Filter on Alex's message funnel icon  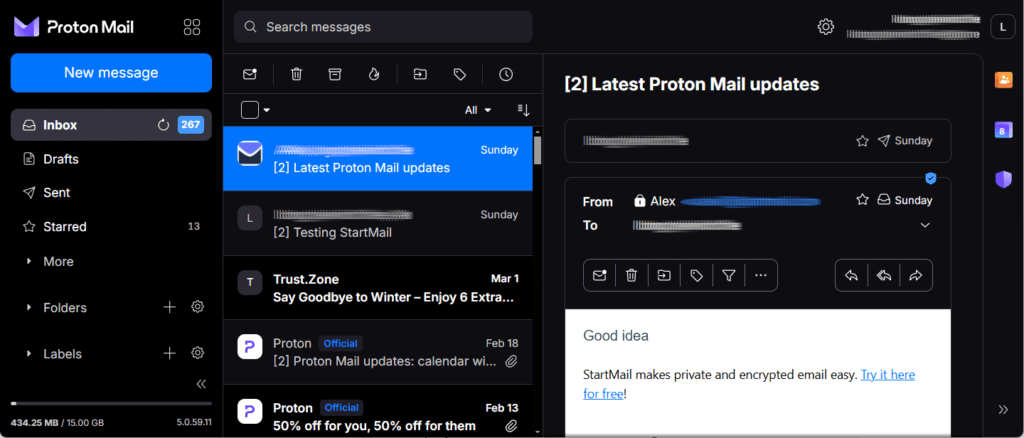[728, 275]
